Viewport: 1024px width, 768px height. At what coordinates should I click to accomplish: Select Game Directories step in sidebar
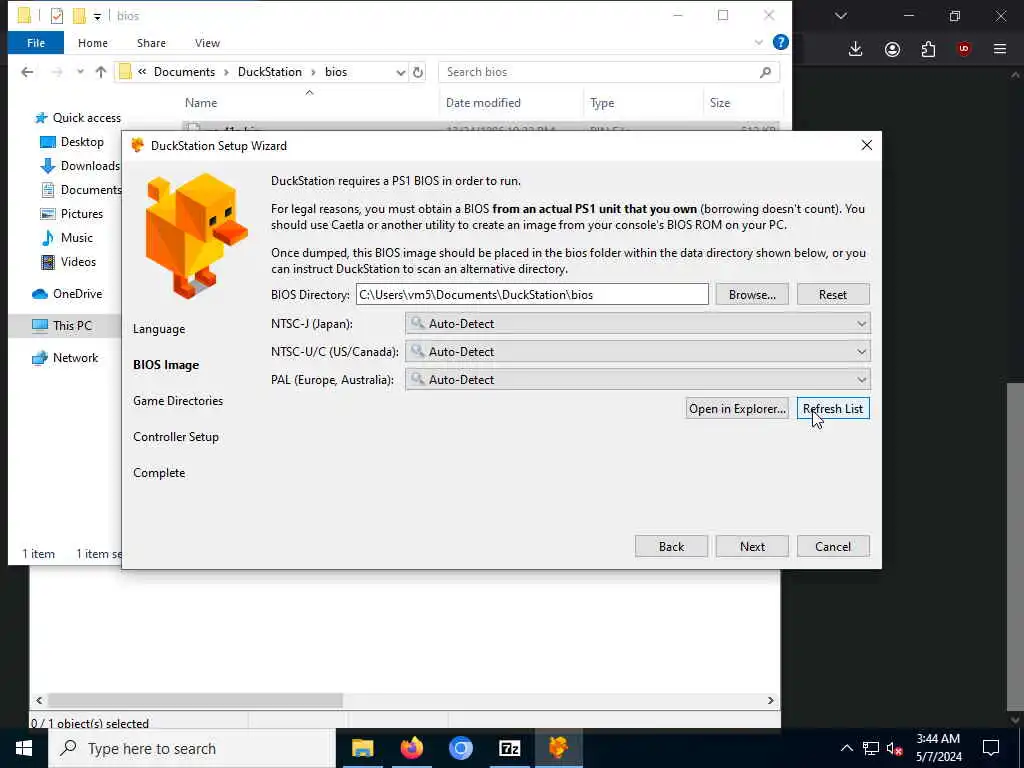pyautogui.click(x=178, y=401)
